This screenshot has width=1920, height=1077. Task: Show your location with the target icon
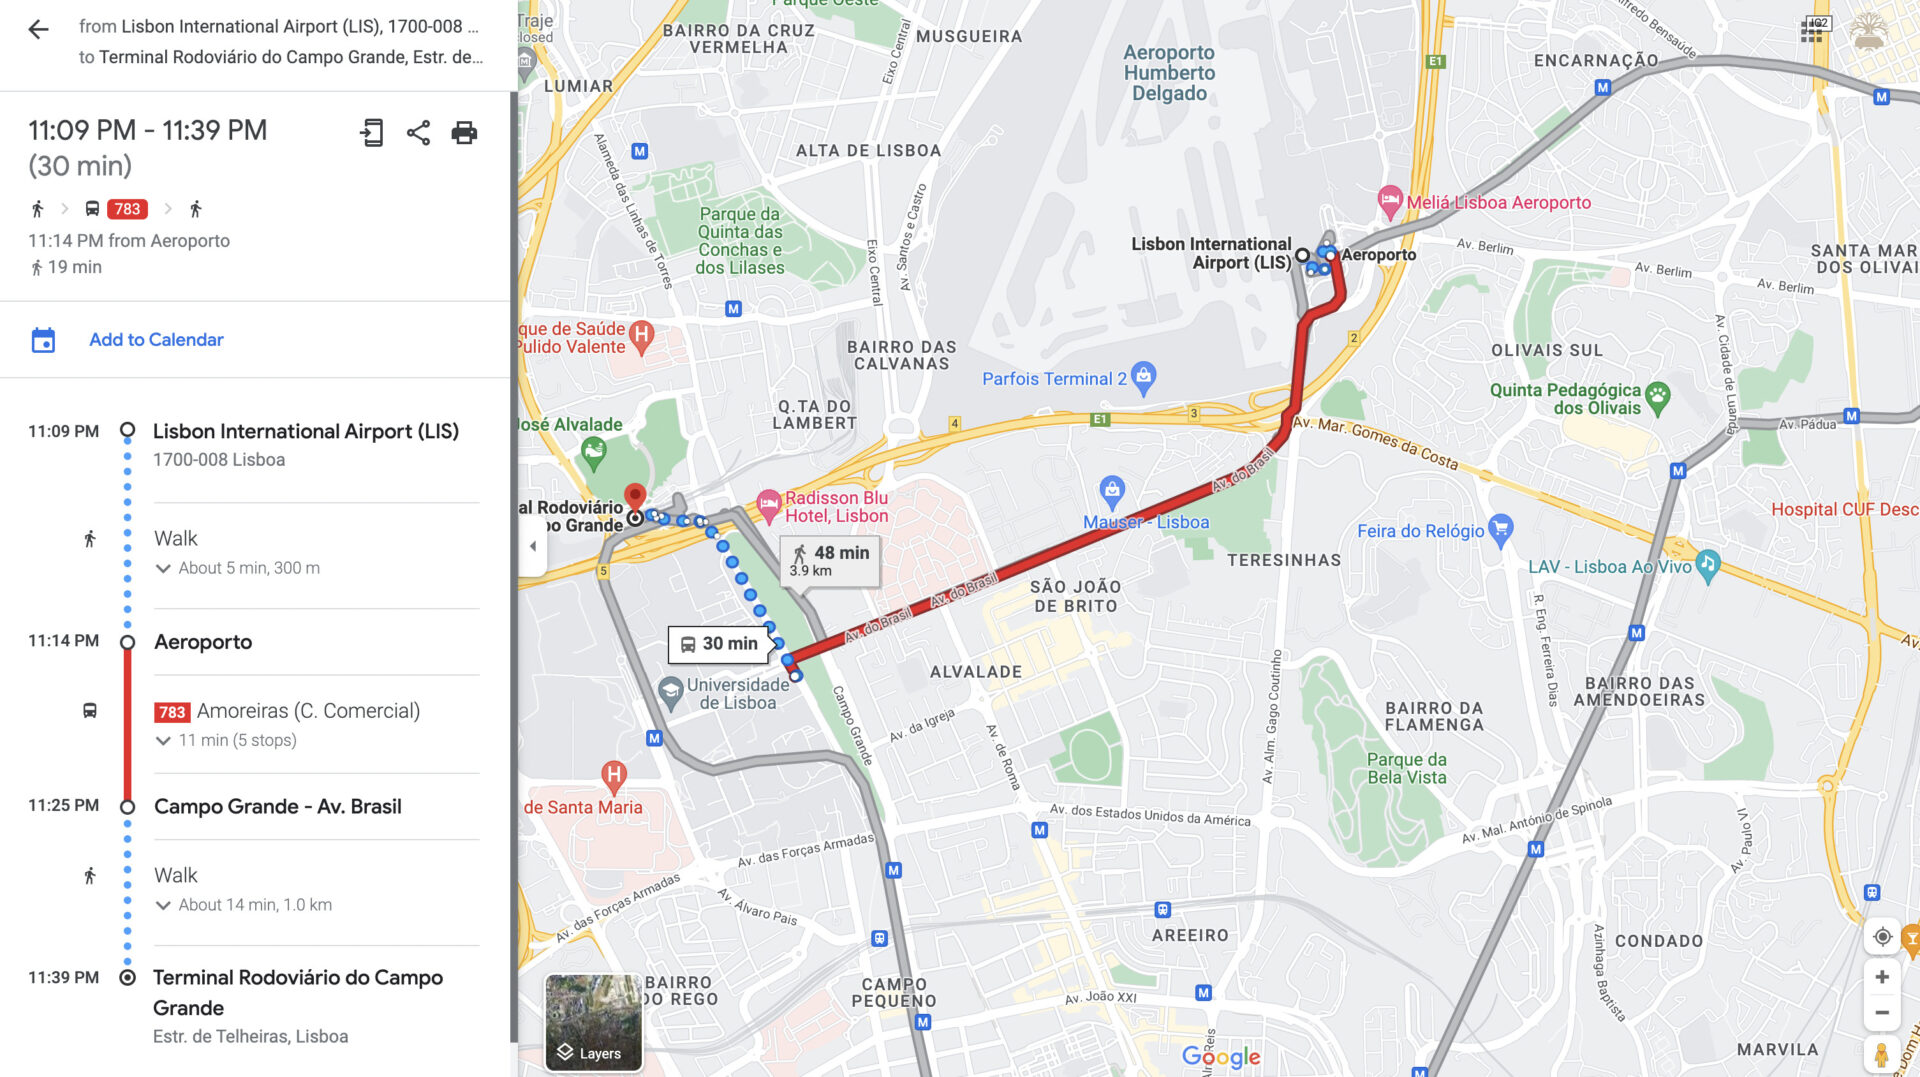click(x=1882, y=937)
